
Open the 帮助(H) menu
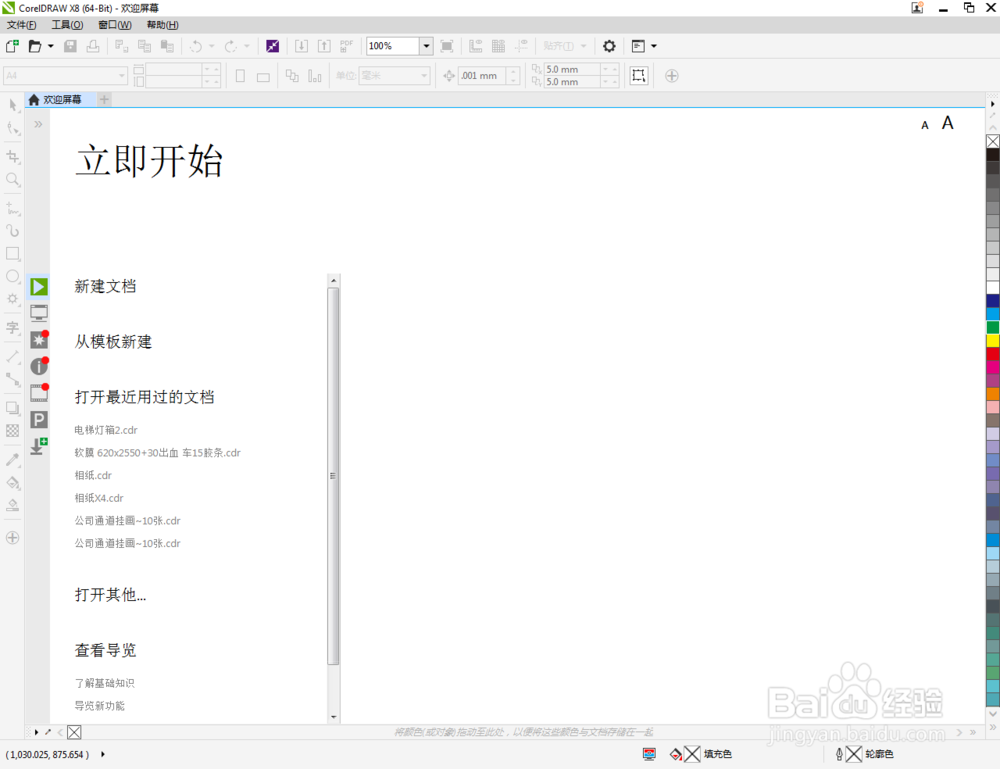click(x=163, y=25)
